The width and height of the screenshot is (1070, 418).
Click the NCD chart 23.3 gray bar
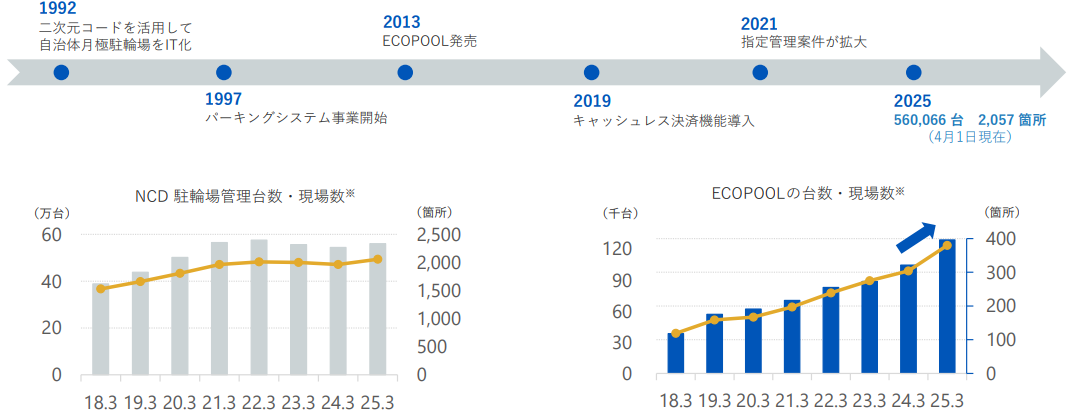point(298,310)
